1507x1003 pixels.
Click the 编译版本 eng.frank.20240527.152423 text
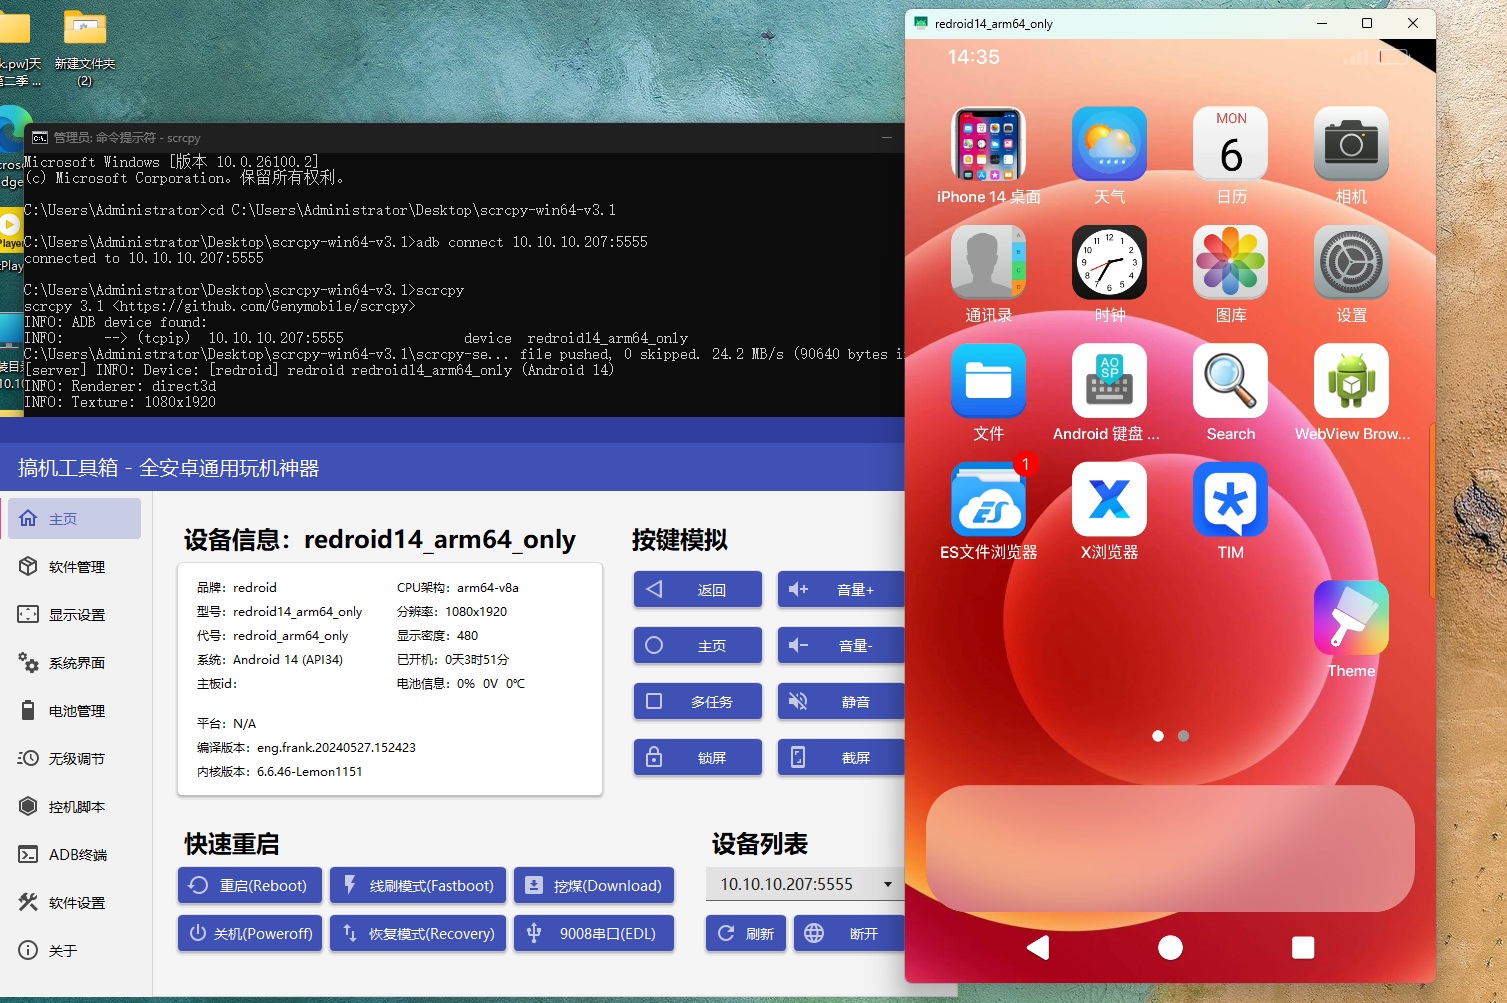pyautogui.click(x=306, y=748)
